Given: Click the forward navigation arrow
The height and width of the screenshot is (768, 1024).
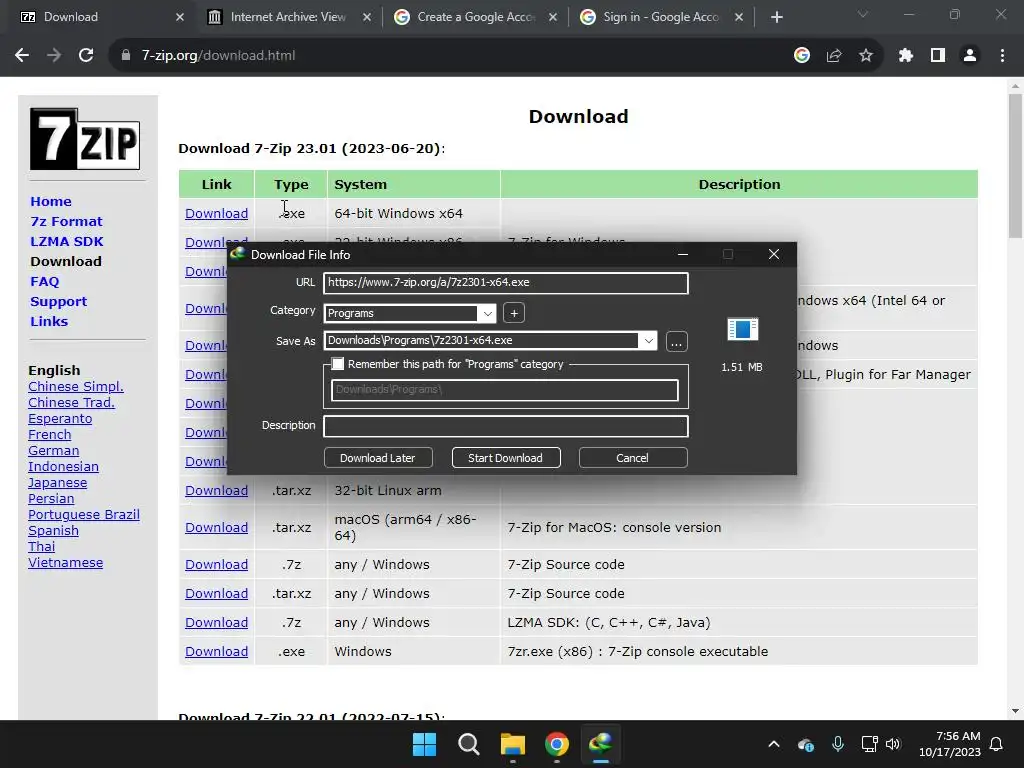Looking at the screenshot, I should click(54, 56).
